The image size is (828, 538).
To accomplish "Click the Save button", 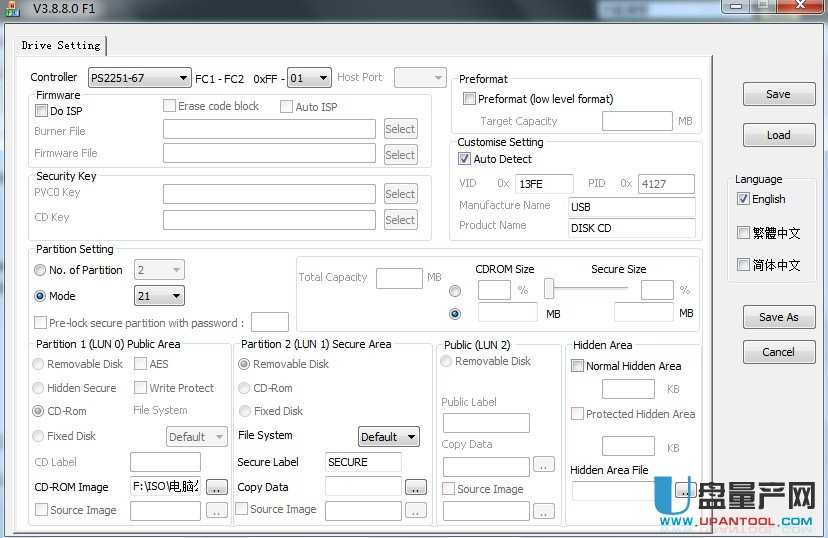I will [778, 94].
